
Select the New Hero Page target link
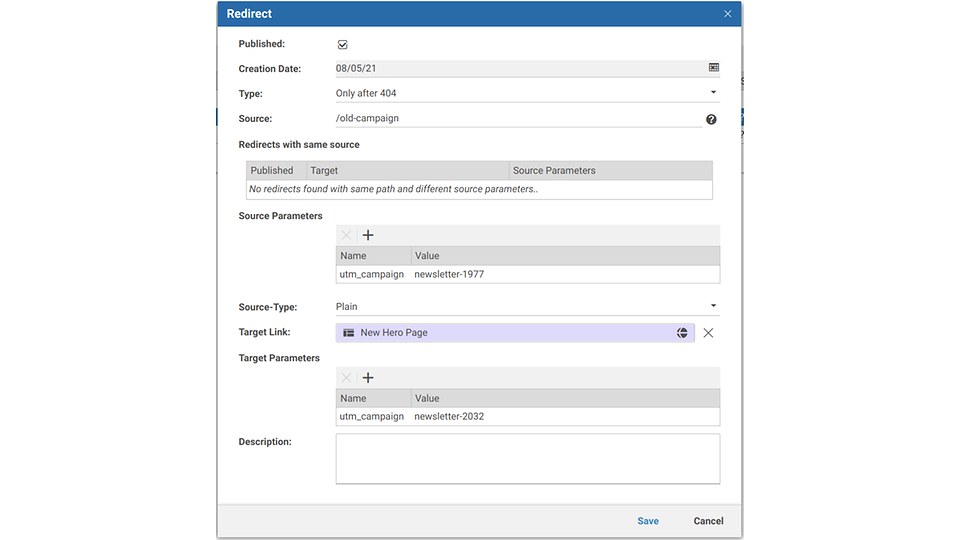(515, 332)
